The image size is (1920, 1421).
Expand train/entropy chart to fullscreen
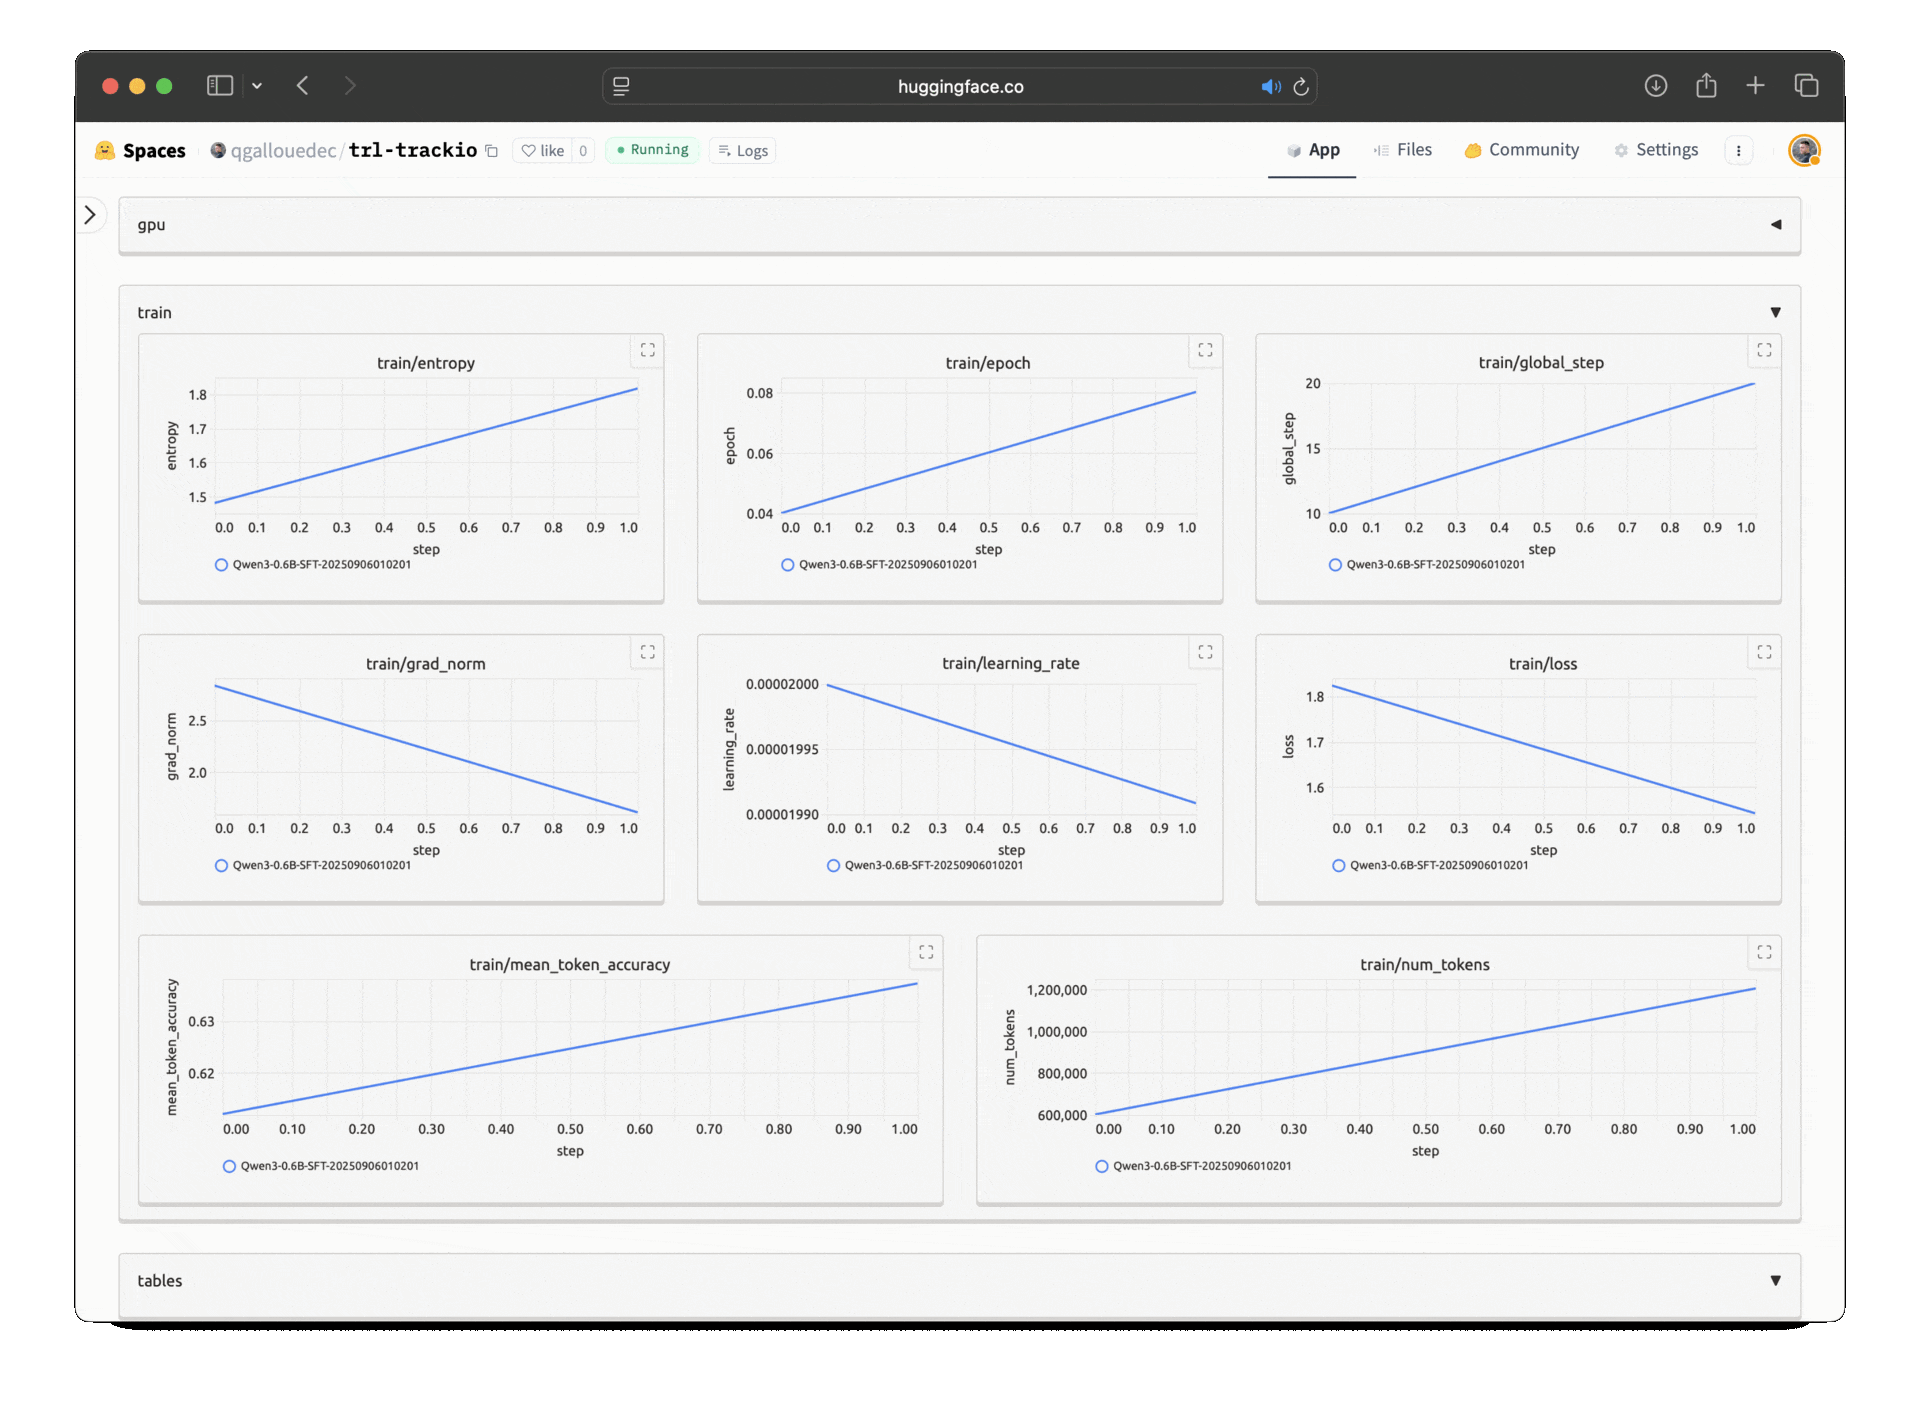coord(647,350)
